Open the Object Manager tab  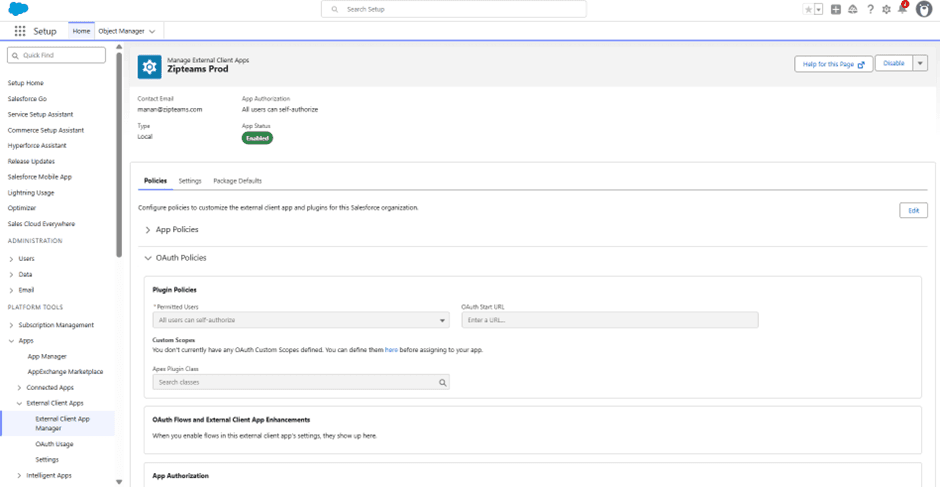click(121, 31)
